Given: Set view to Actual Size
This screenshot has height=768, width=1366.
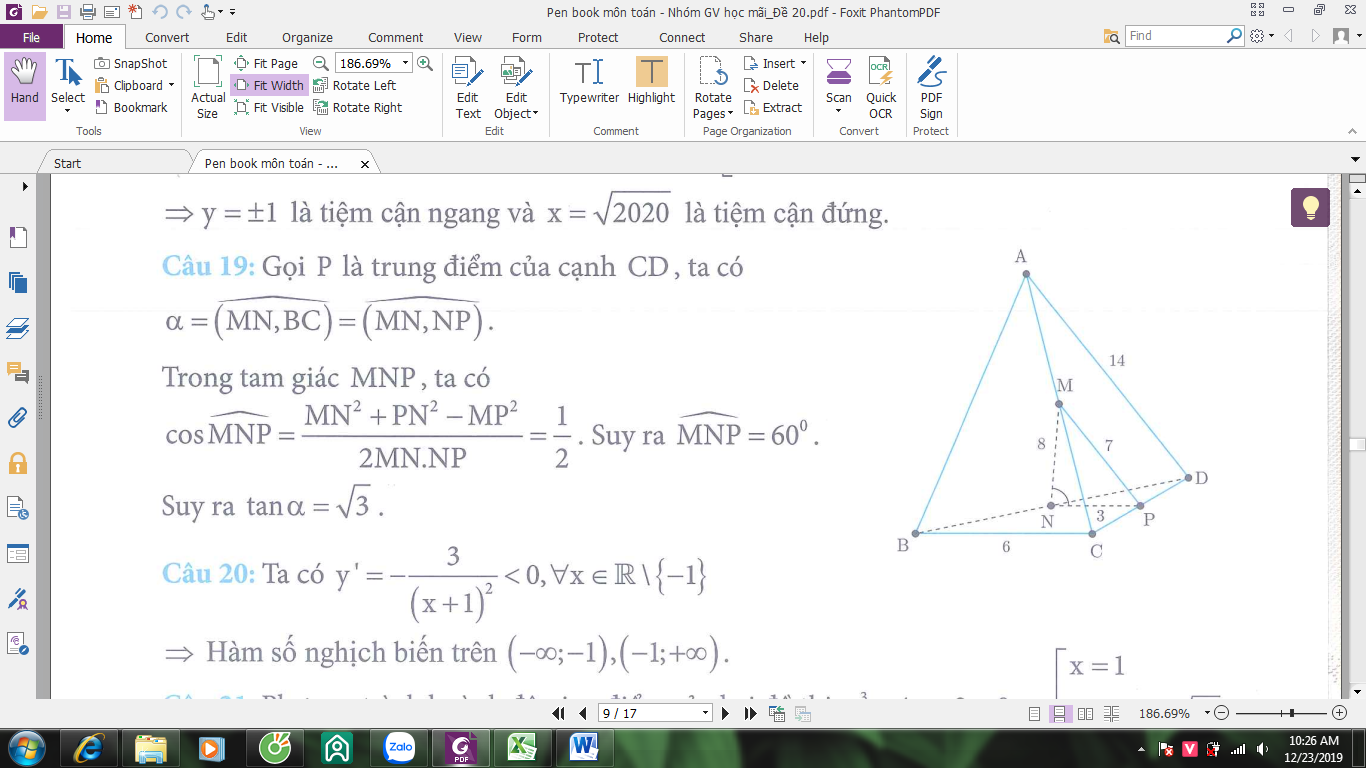Looking at the screenshot, I should click(x=208, y=87).
